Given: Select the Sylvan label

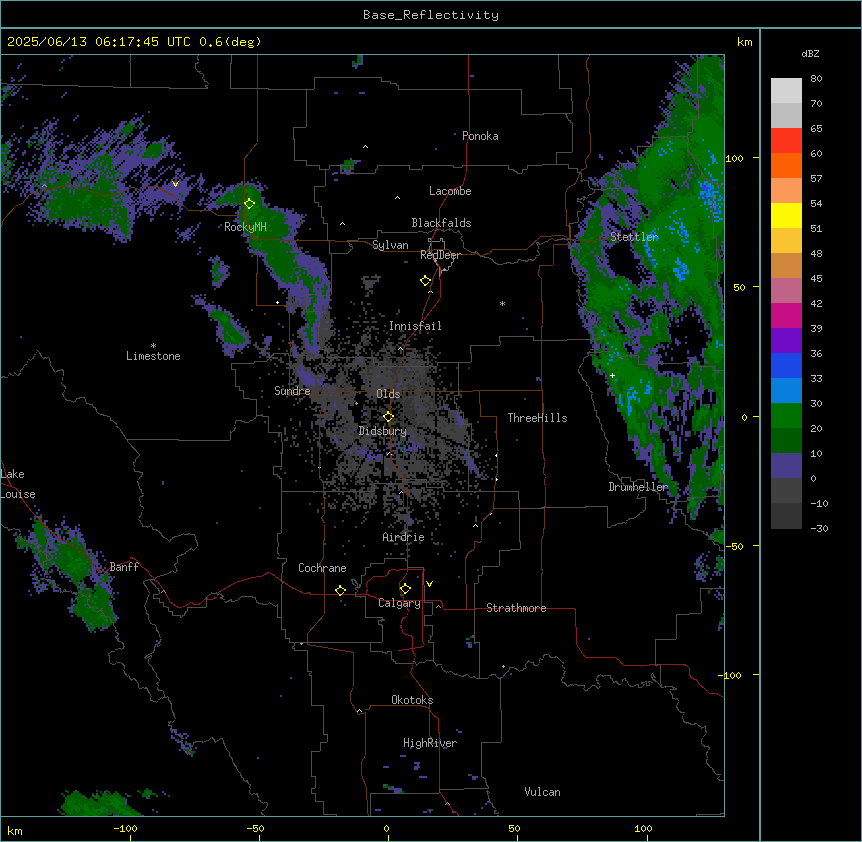Looking at the screenshot, I should (x=390, y=245).
